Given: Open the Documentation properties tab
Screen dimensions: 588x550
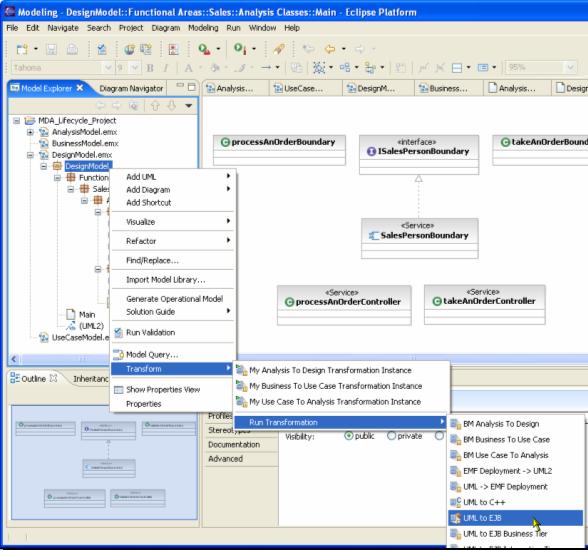Looking at the screenshot, I should 234,445.
